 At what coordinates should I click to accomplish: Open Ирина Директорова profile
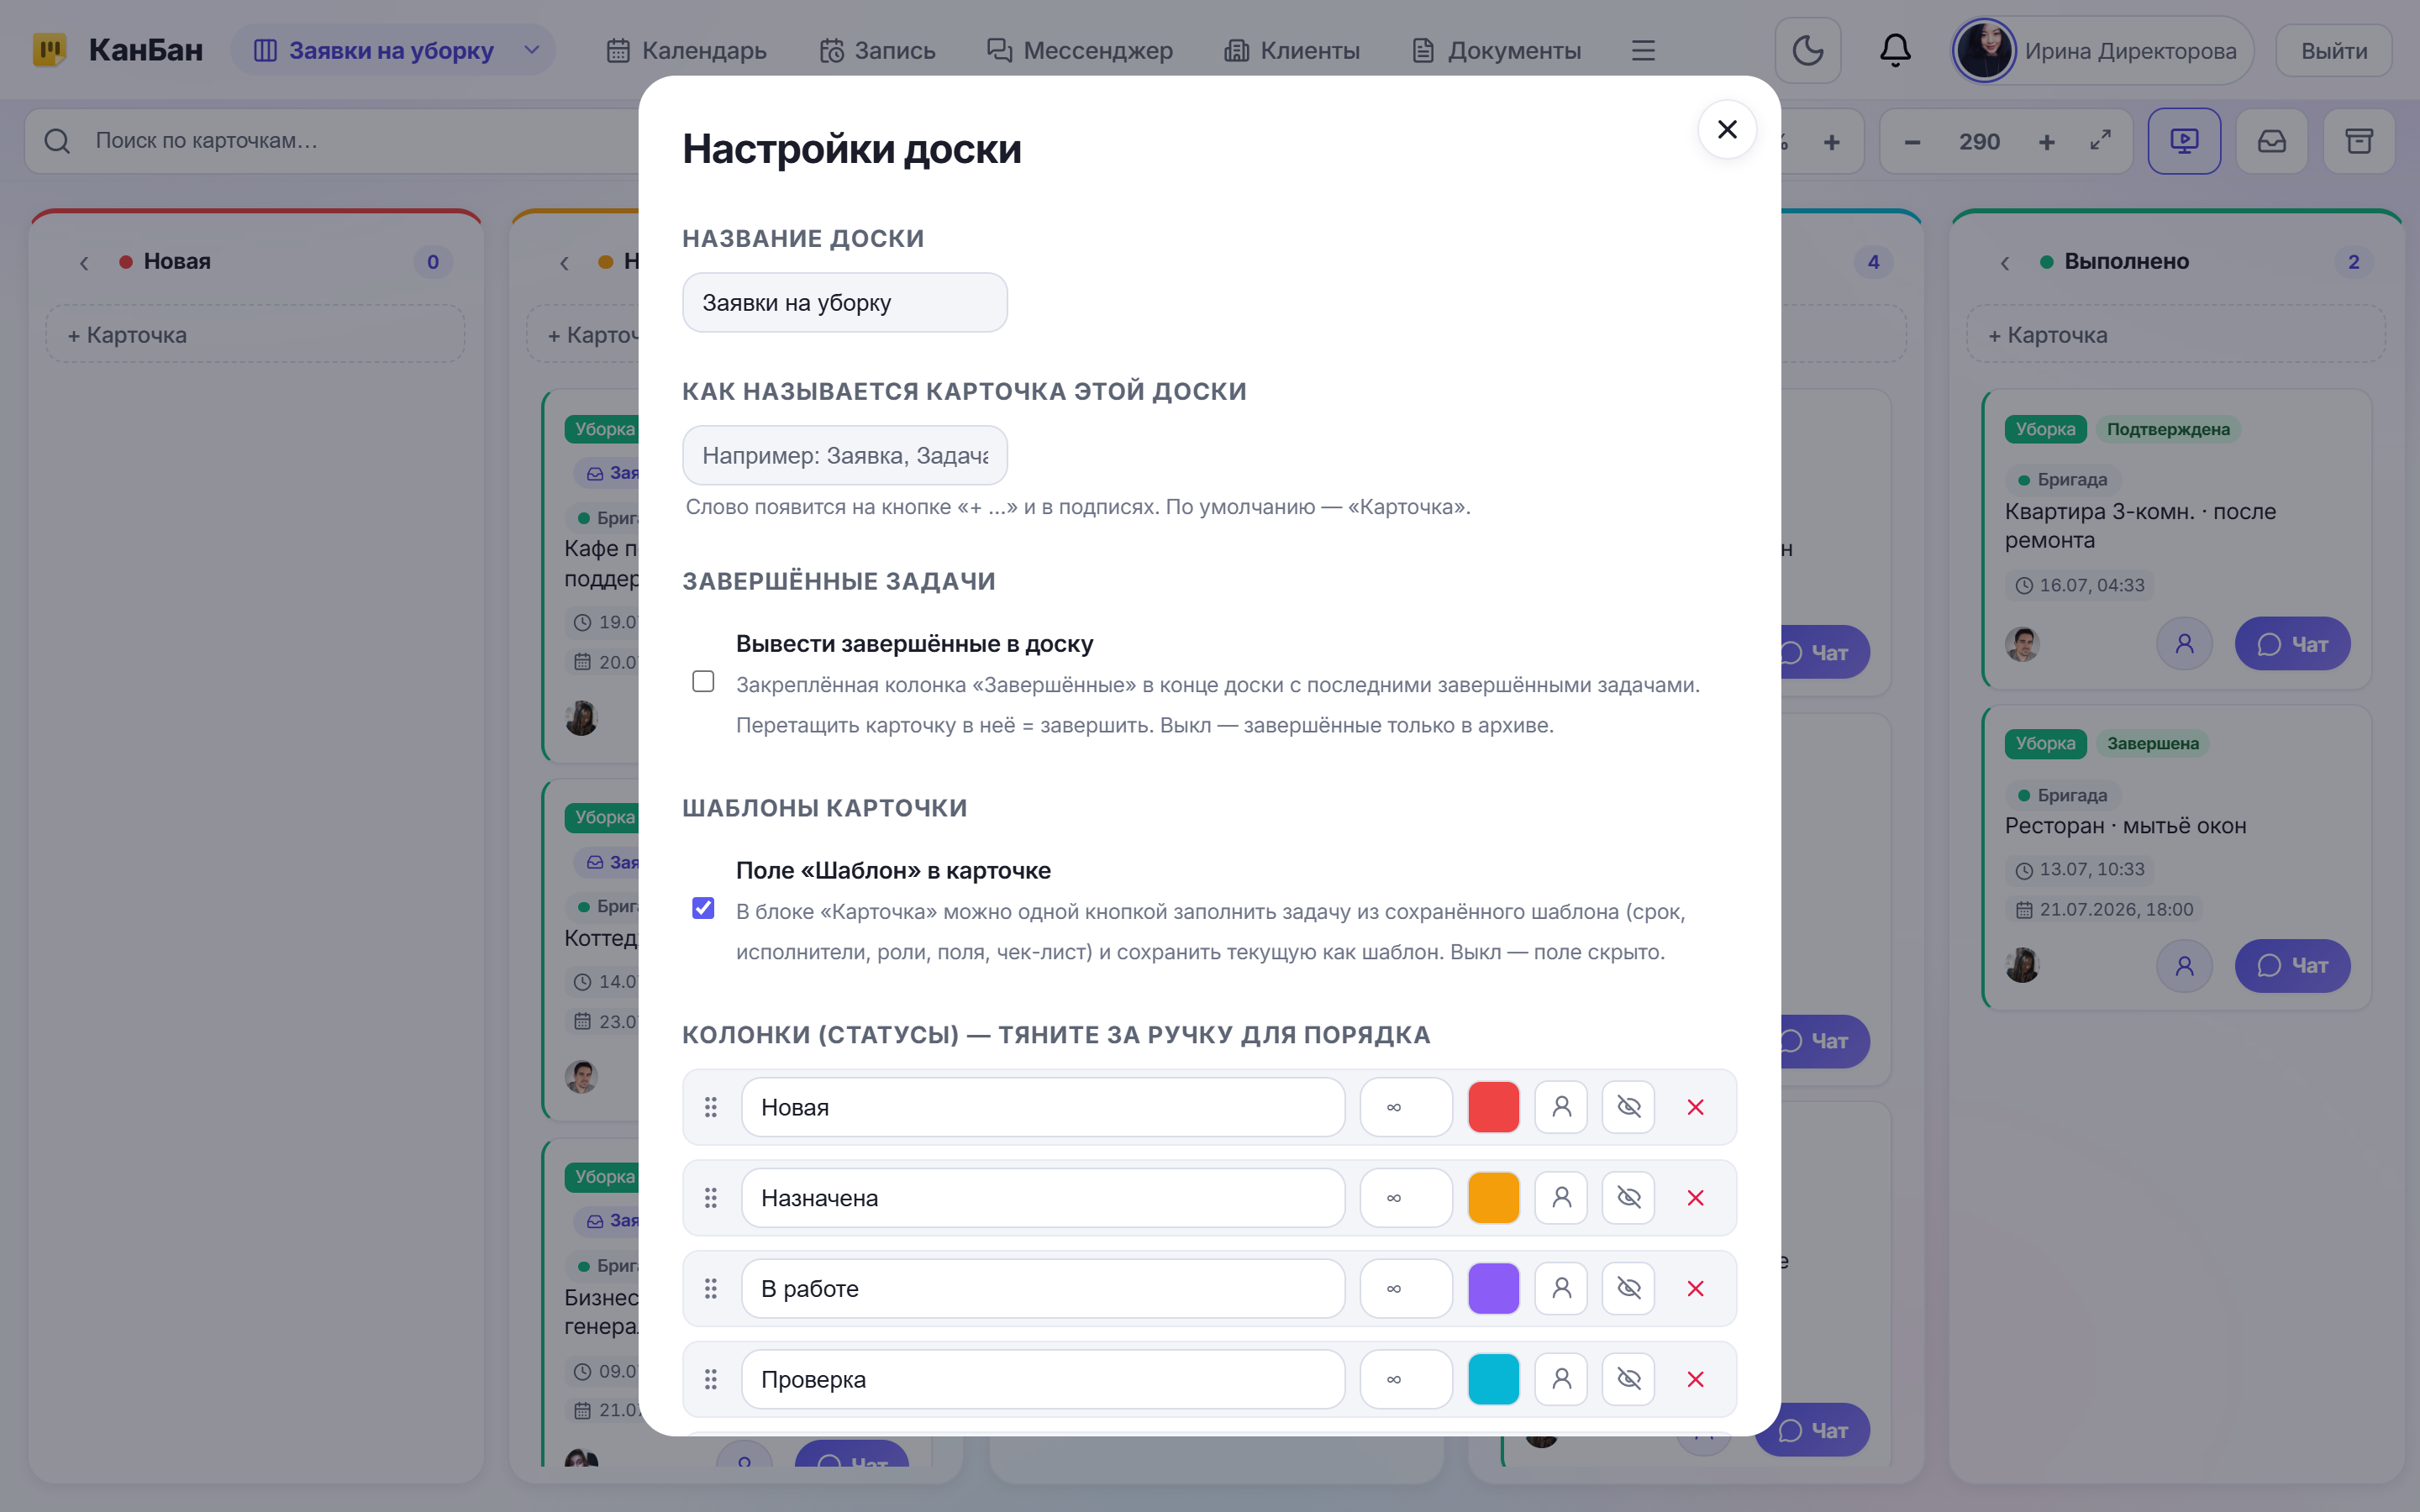coord(2102,50)
